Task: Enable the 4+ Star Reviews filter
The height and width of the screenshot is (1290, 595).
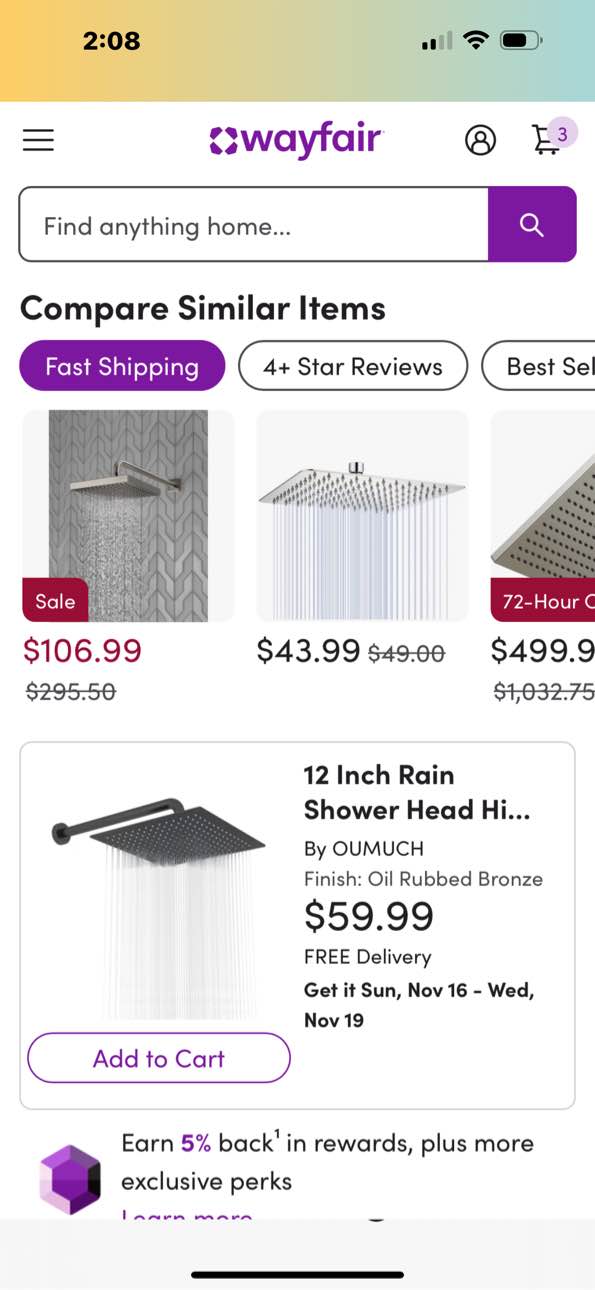Action: [x=352, y=366]
